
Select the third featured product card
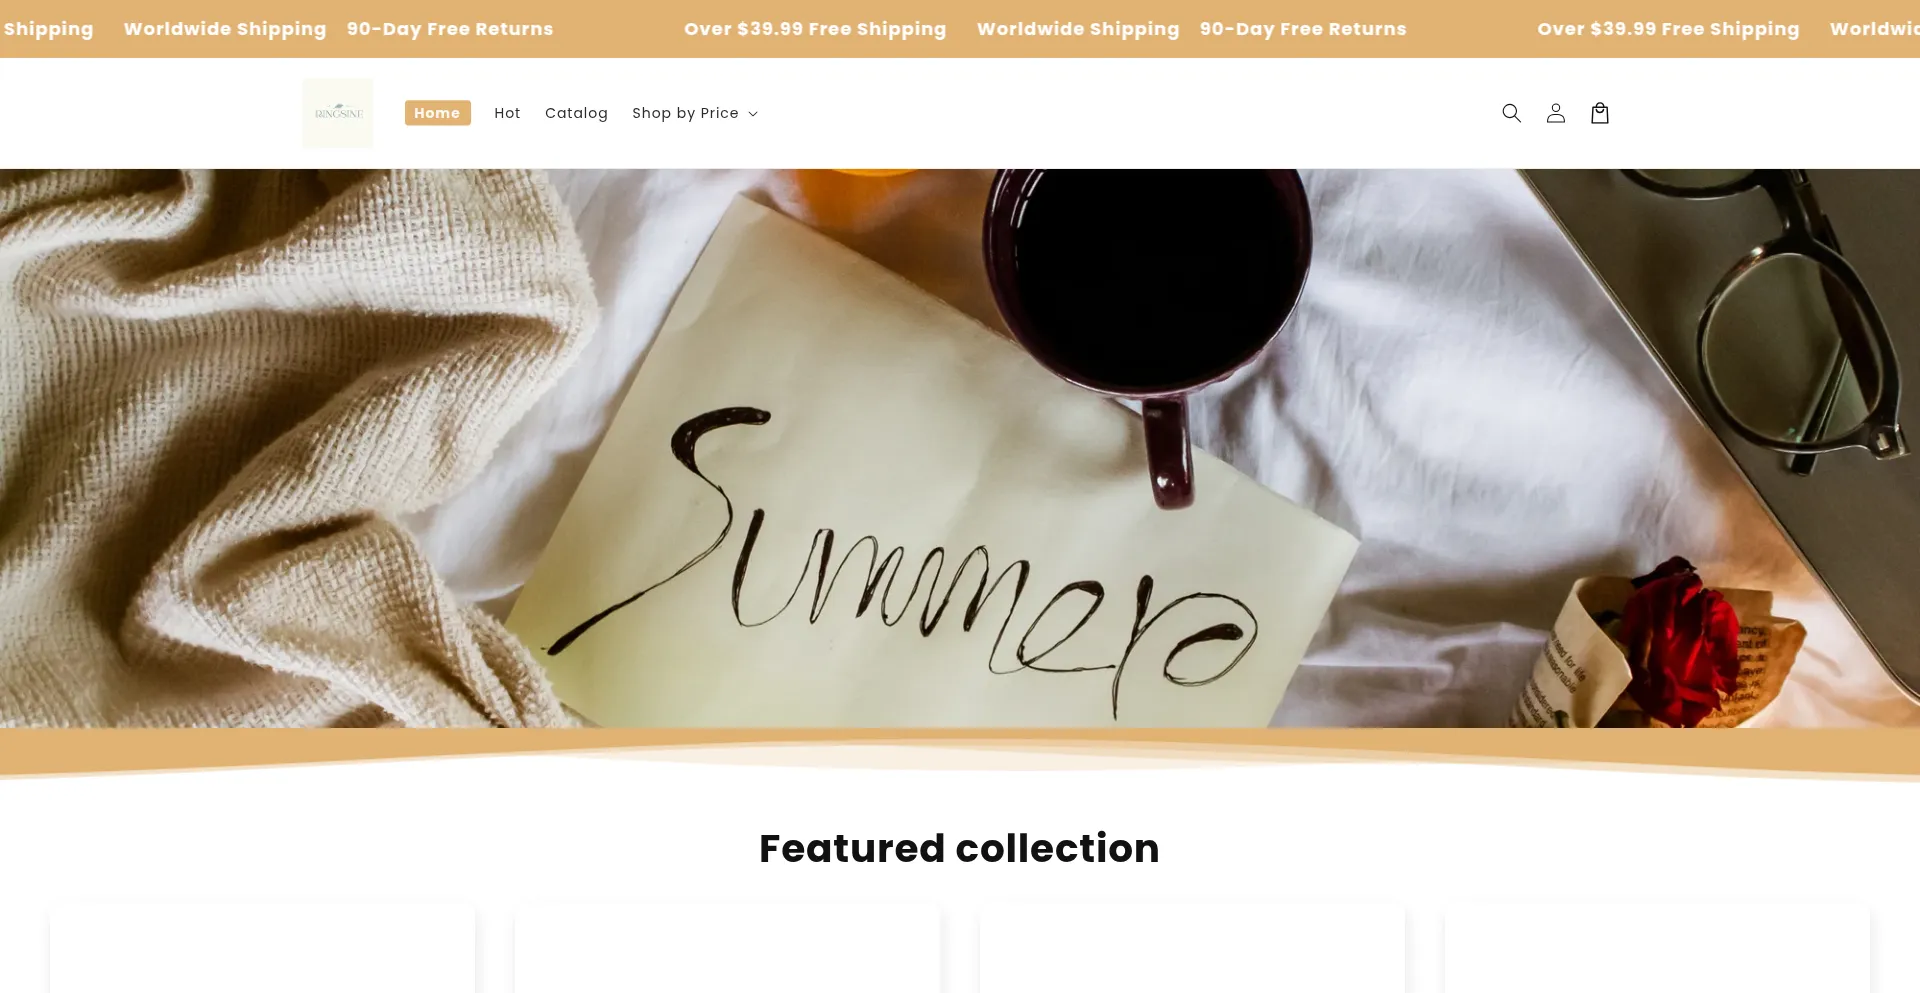click(x=1192, y=949)
